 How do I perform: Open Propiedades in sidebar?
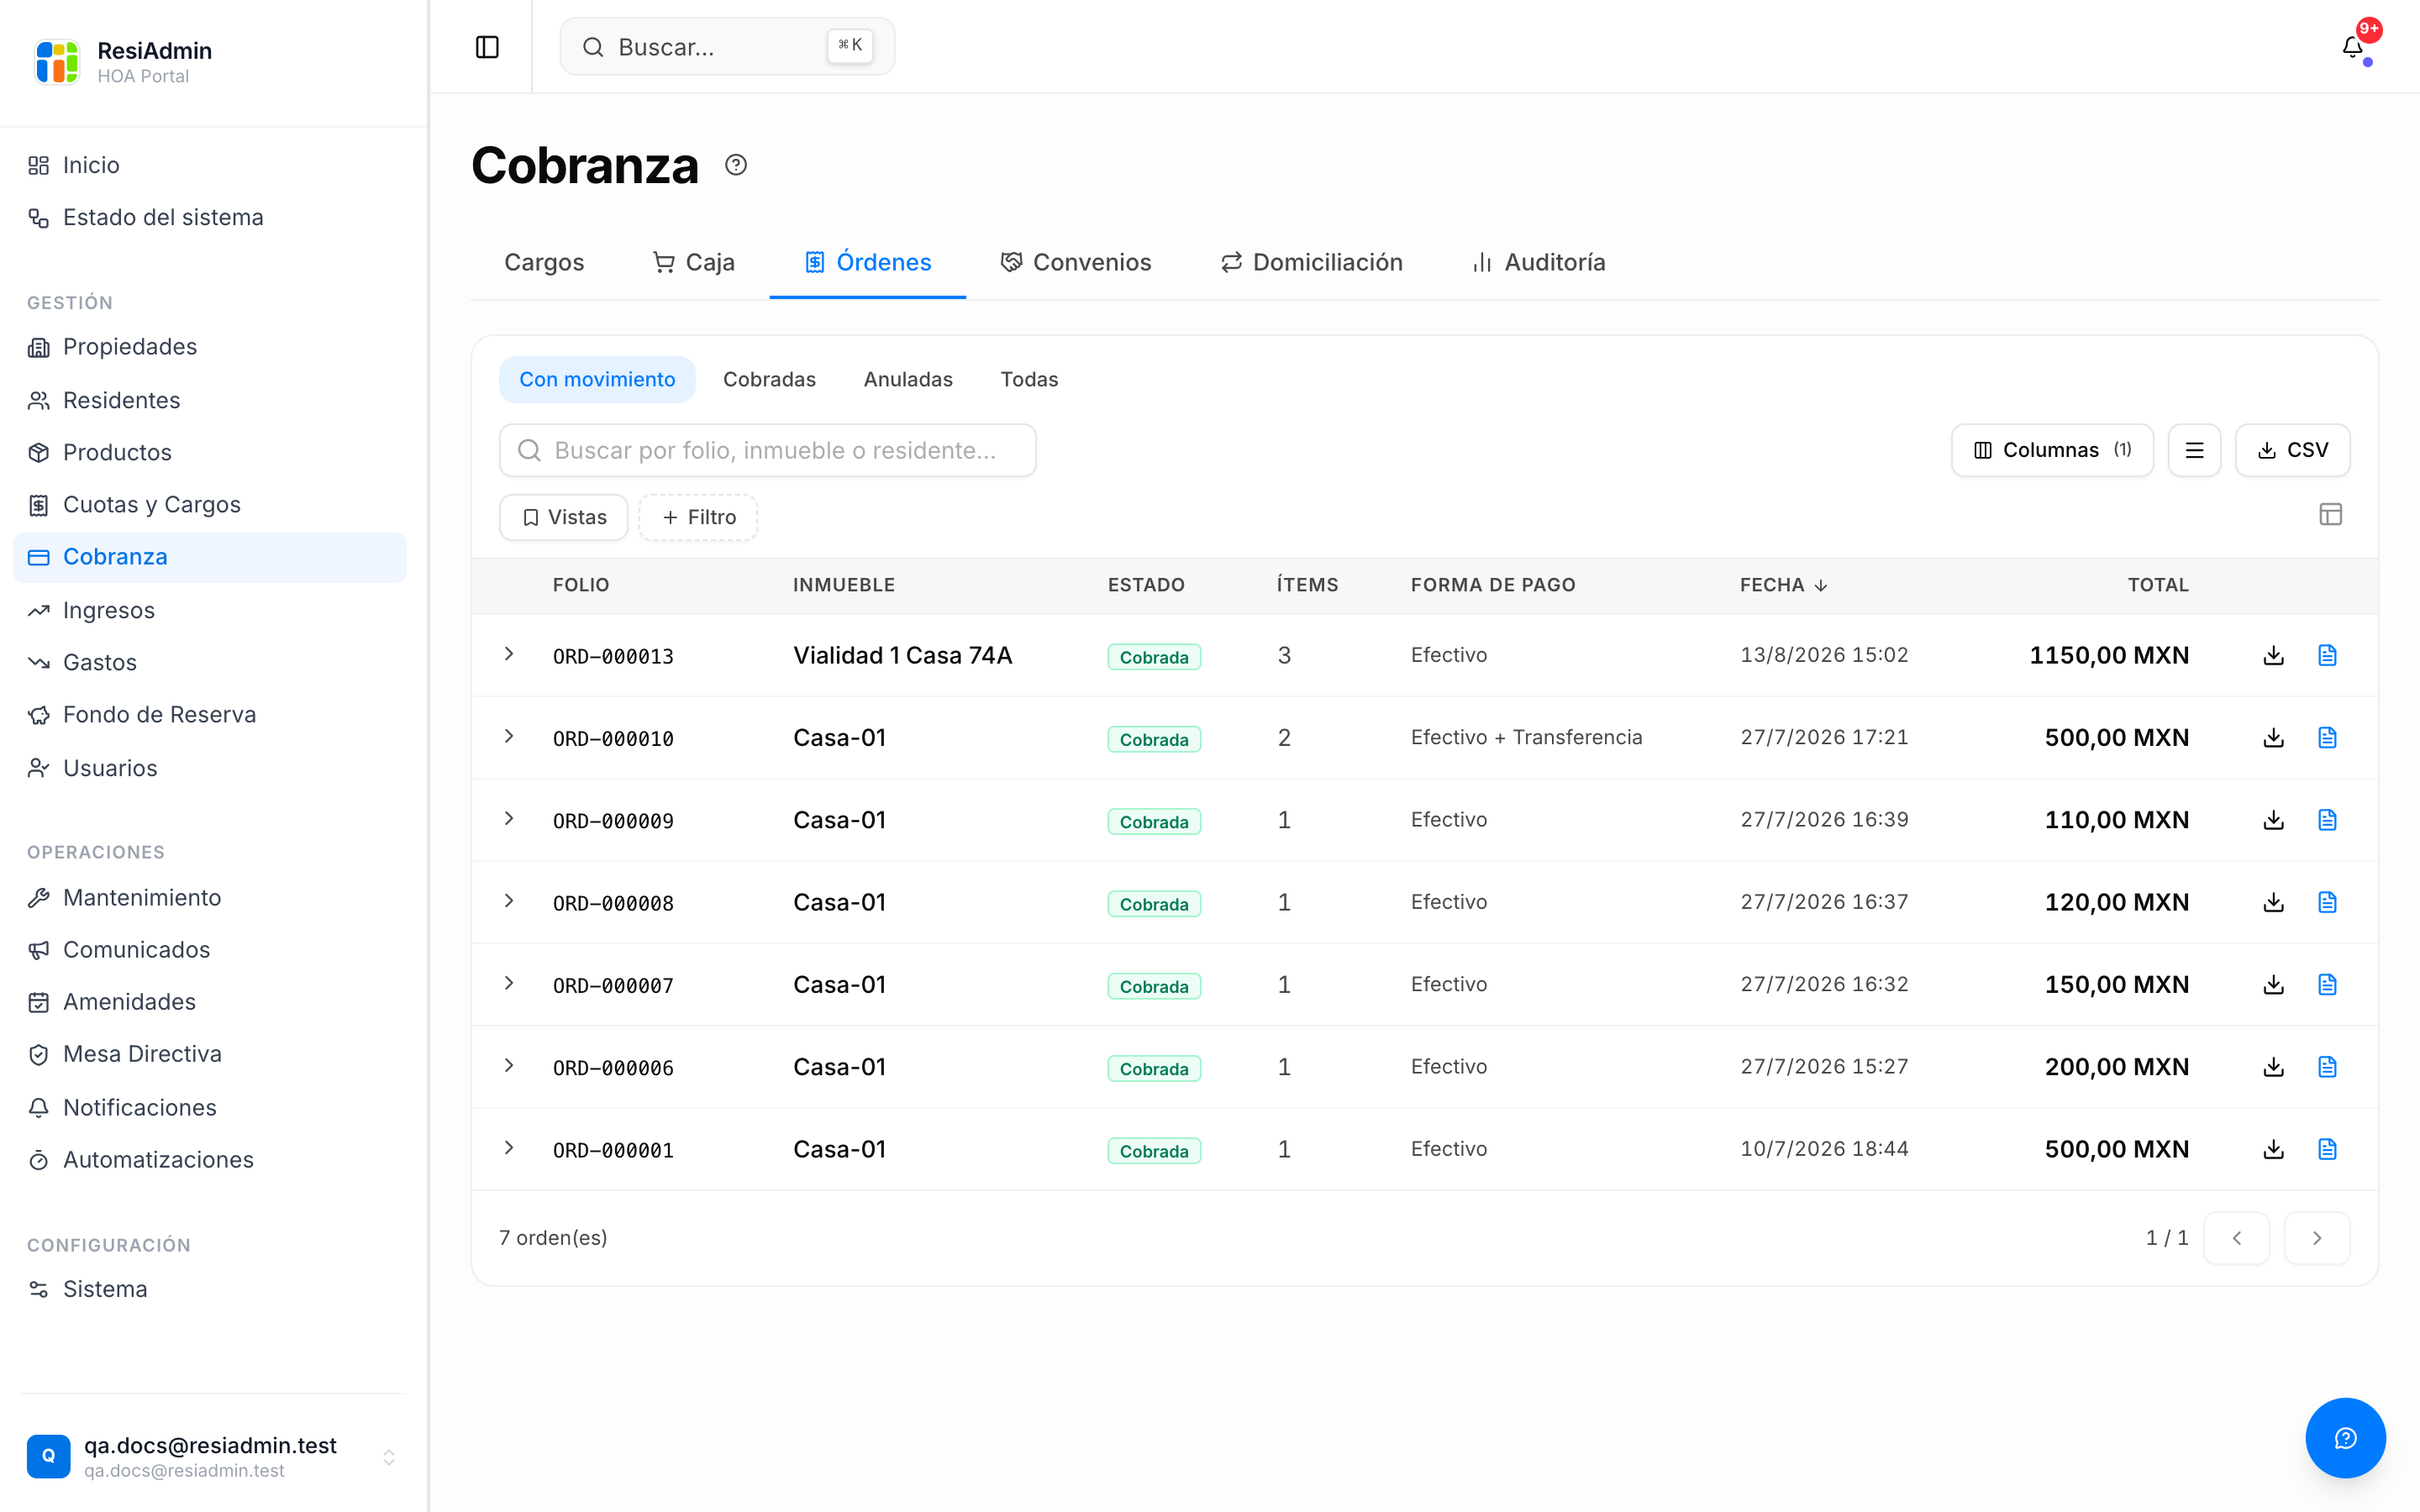pyautogui.click(x=210, y=347)
